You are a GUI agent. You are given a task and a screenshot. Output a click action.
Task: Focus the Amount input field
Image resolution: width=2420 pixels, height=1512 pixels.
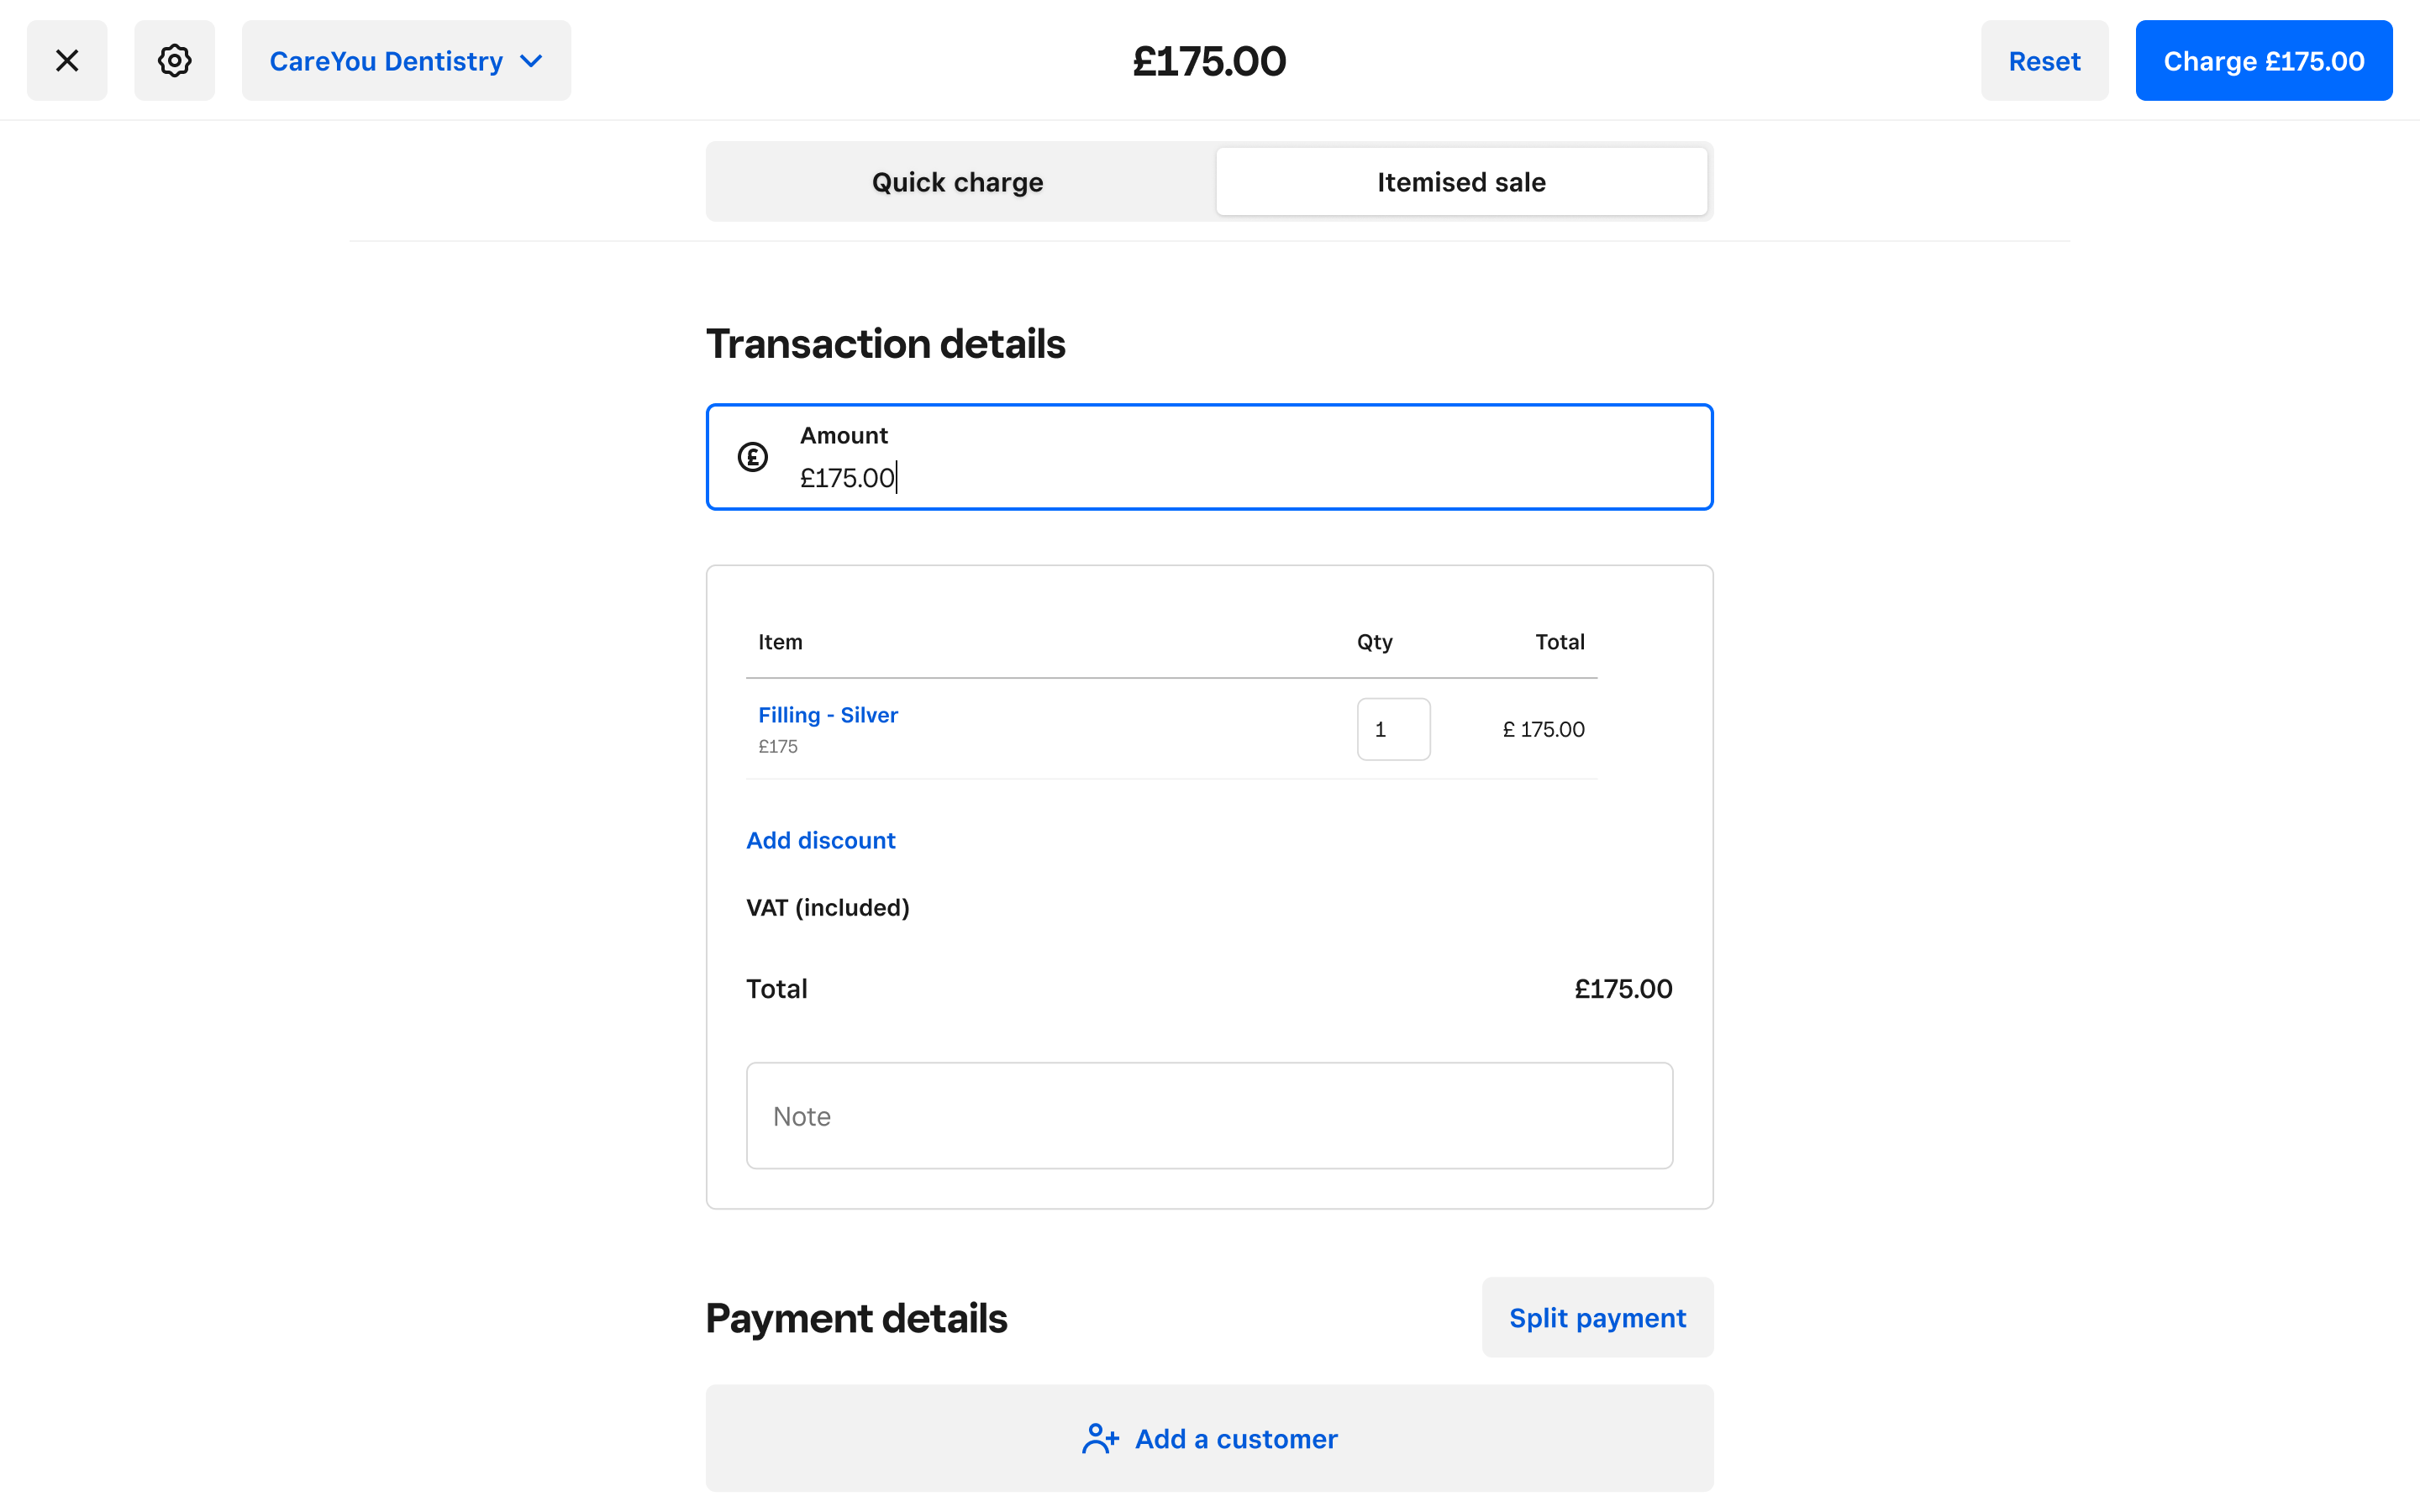[1100, 477]
